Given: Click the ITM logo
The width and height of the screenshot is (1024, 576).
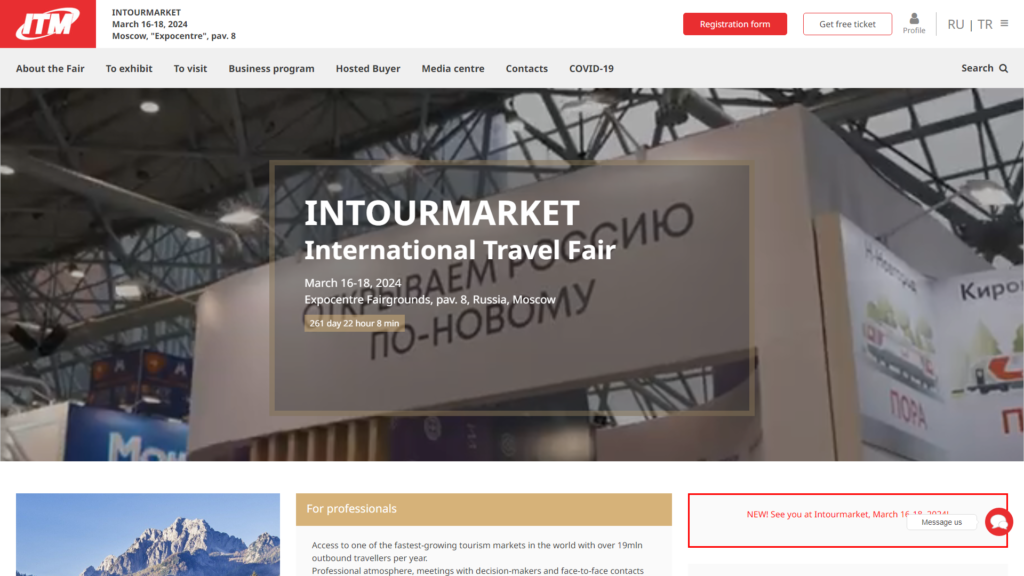Looking at the screenshot, I should [x=48, y=24].
